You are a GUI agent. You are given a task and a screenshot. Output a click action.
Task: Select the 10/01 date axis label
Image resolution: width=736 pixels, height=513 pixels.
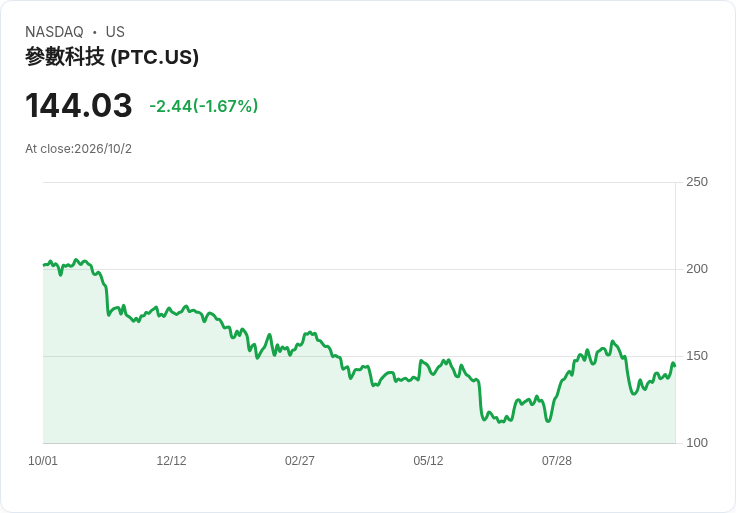(x=43, y=461)
